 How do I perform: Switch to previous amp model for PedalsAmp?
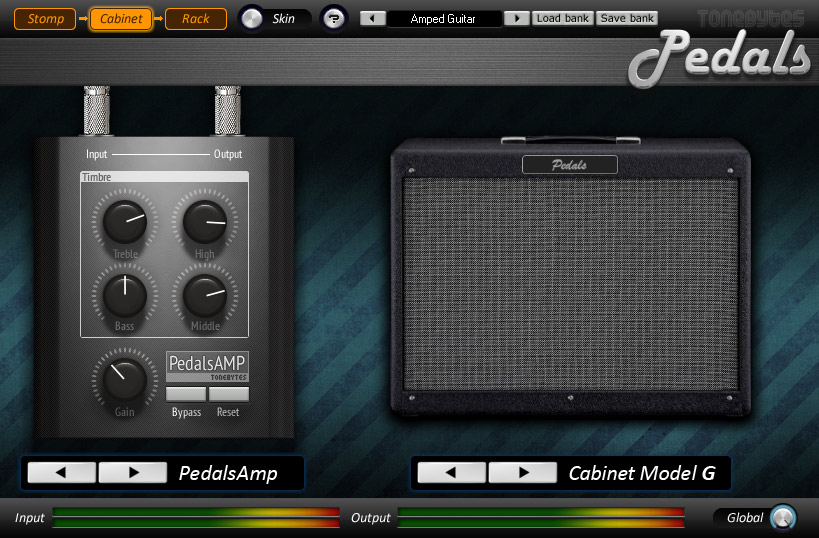click(x=61, y=473)
